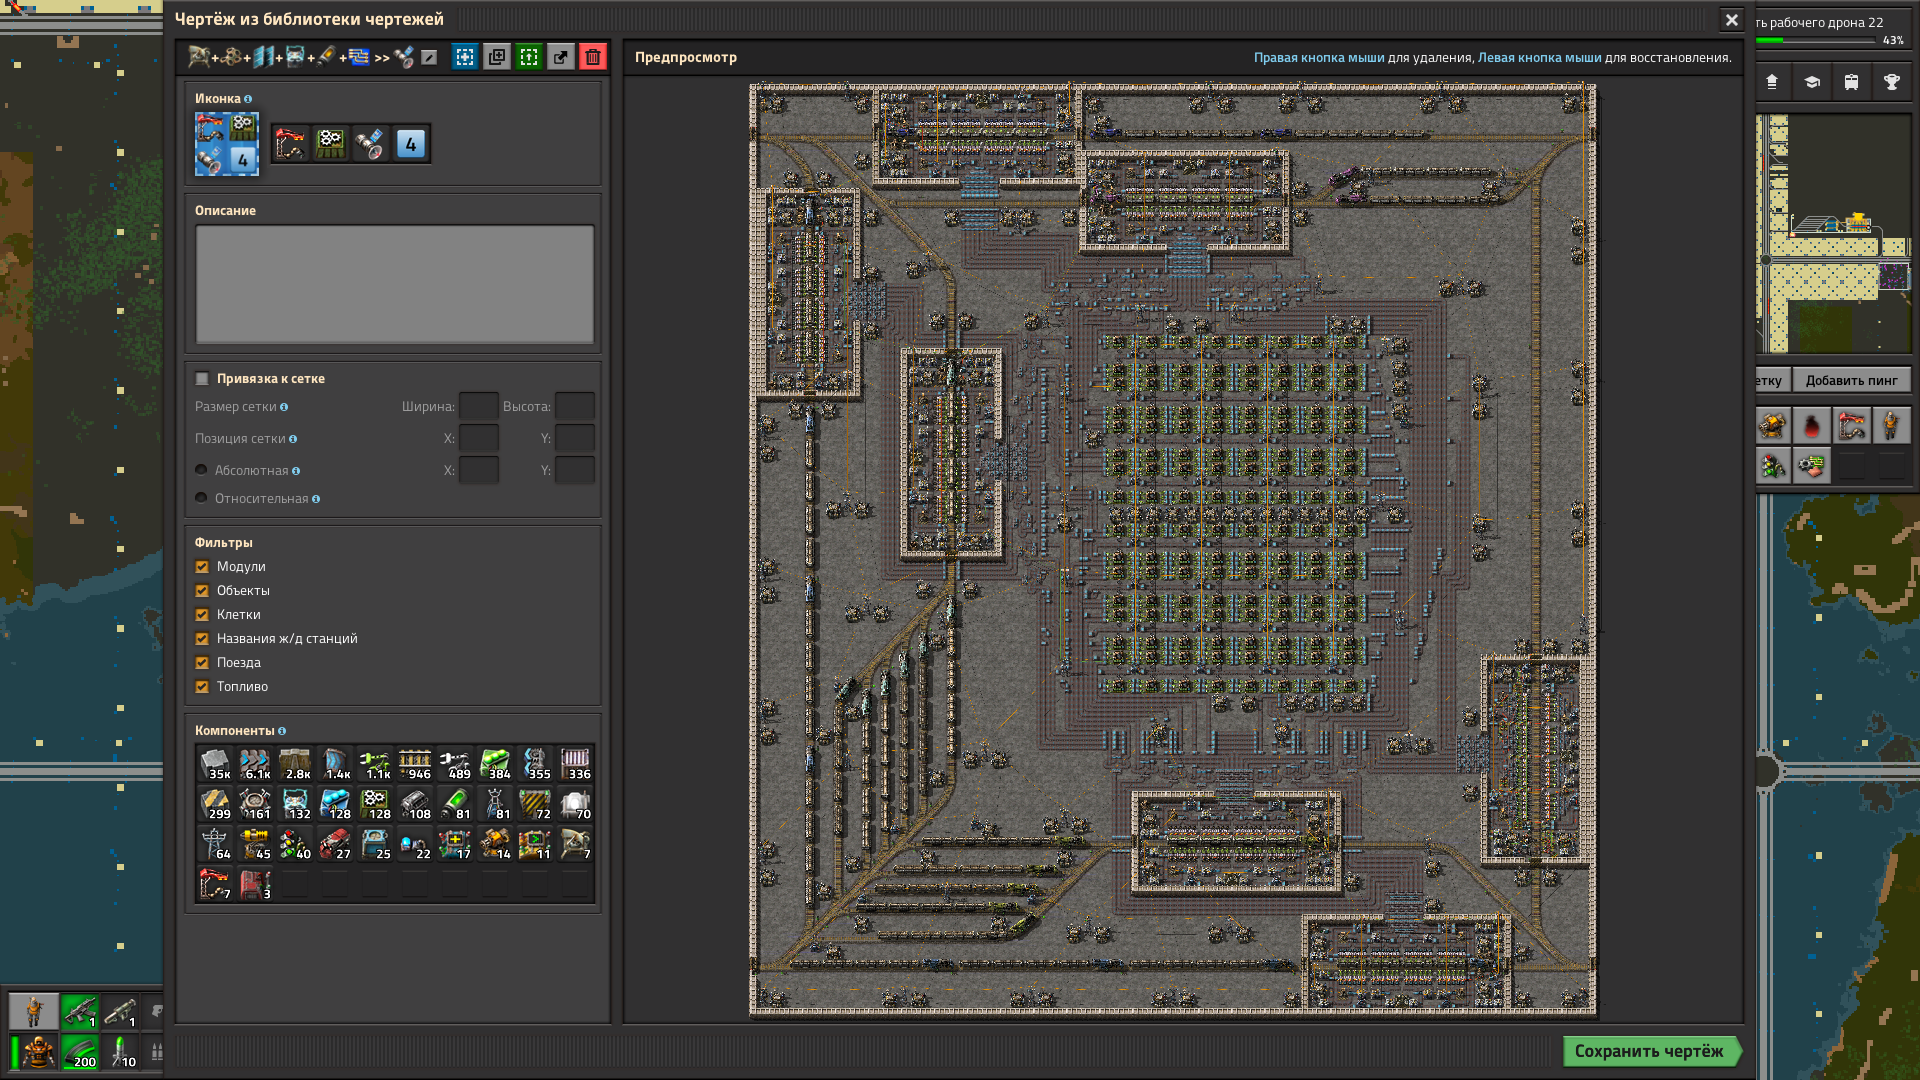Click the gray duplicate blueprint button
Screen dimensions: 1920x1080
[x=497, y=57]
